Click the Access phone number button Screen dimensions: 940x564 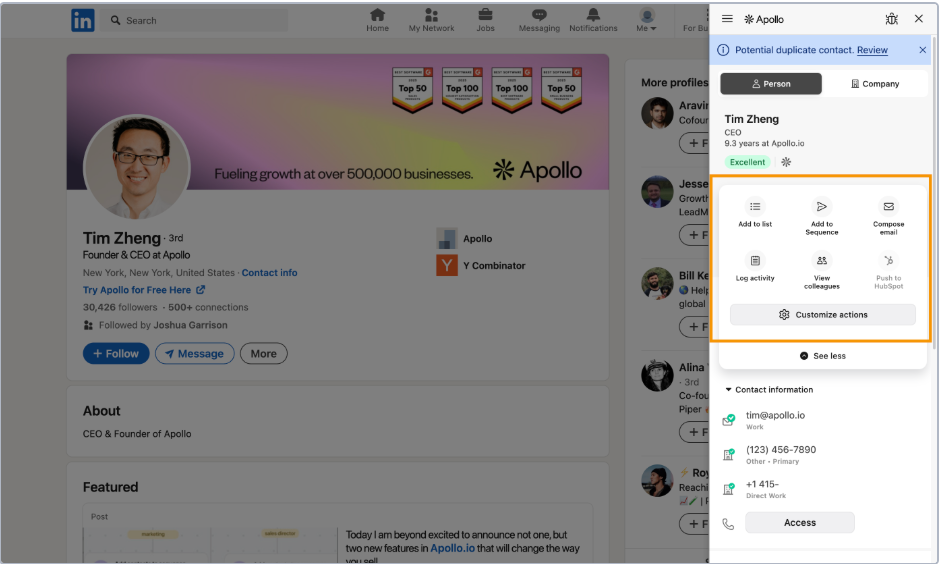tap(800, 523)
